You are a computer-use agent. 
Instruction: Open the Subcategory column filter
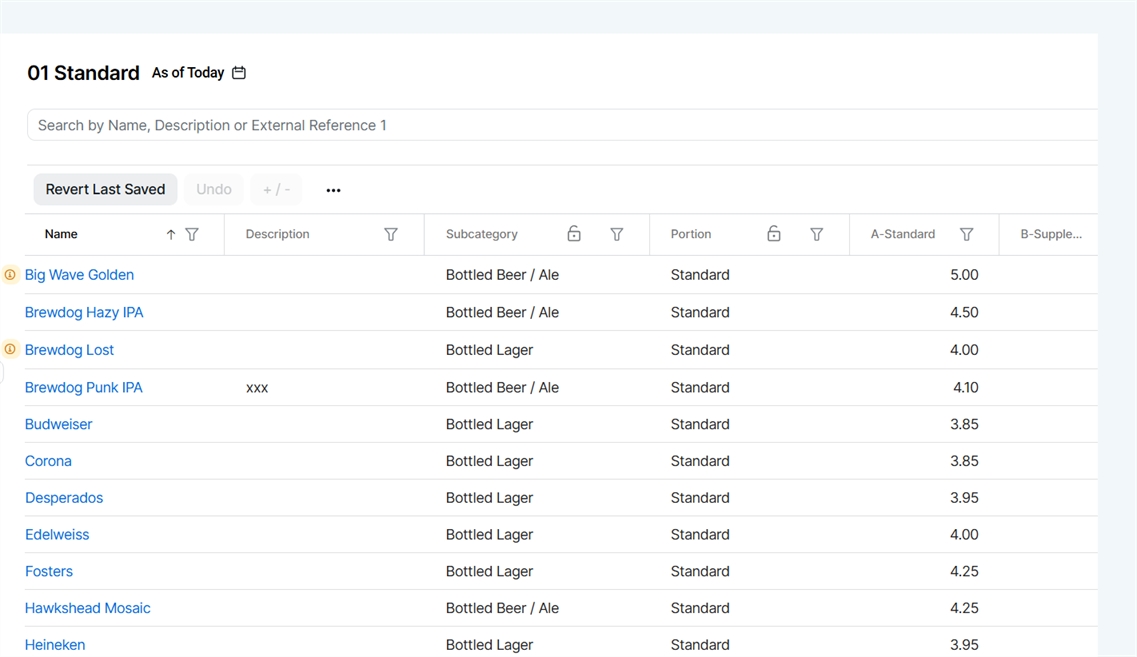click(x=617, y=234)
